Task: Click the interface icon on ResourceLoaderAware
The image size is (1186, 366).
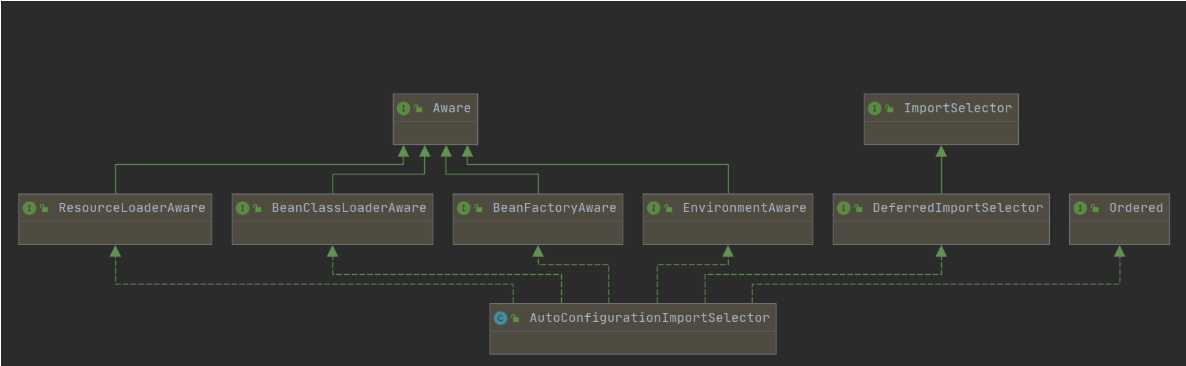Action: [x=29, y=208]
